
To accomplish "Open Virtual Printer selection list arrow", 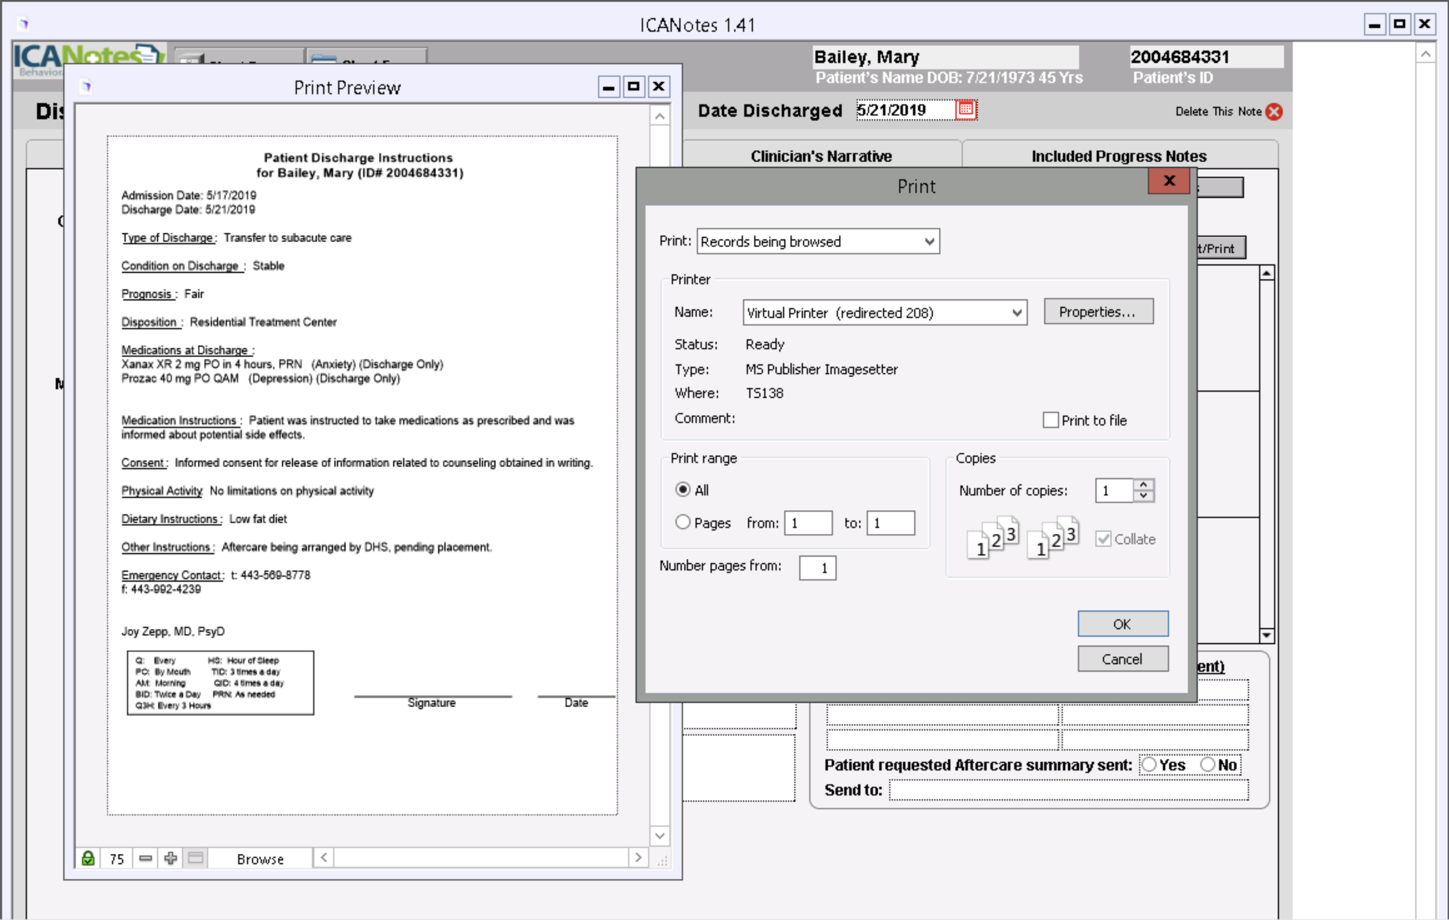I will pyautogui.click(x=1019, y=312).
